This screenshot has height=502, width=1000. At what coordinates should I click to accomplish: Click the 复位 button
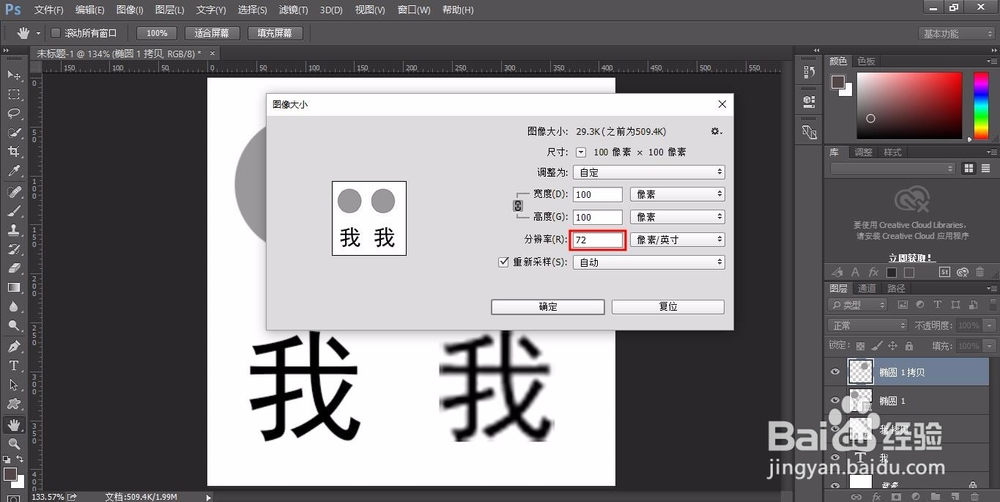pyautogui.click(x=668, y=307)
